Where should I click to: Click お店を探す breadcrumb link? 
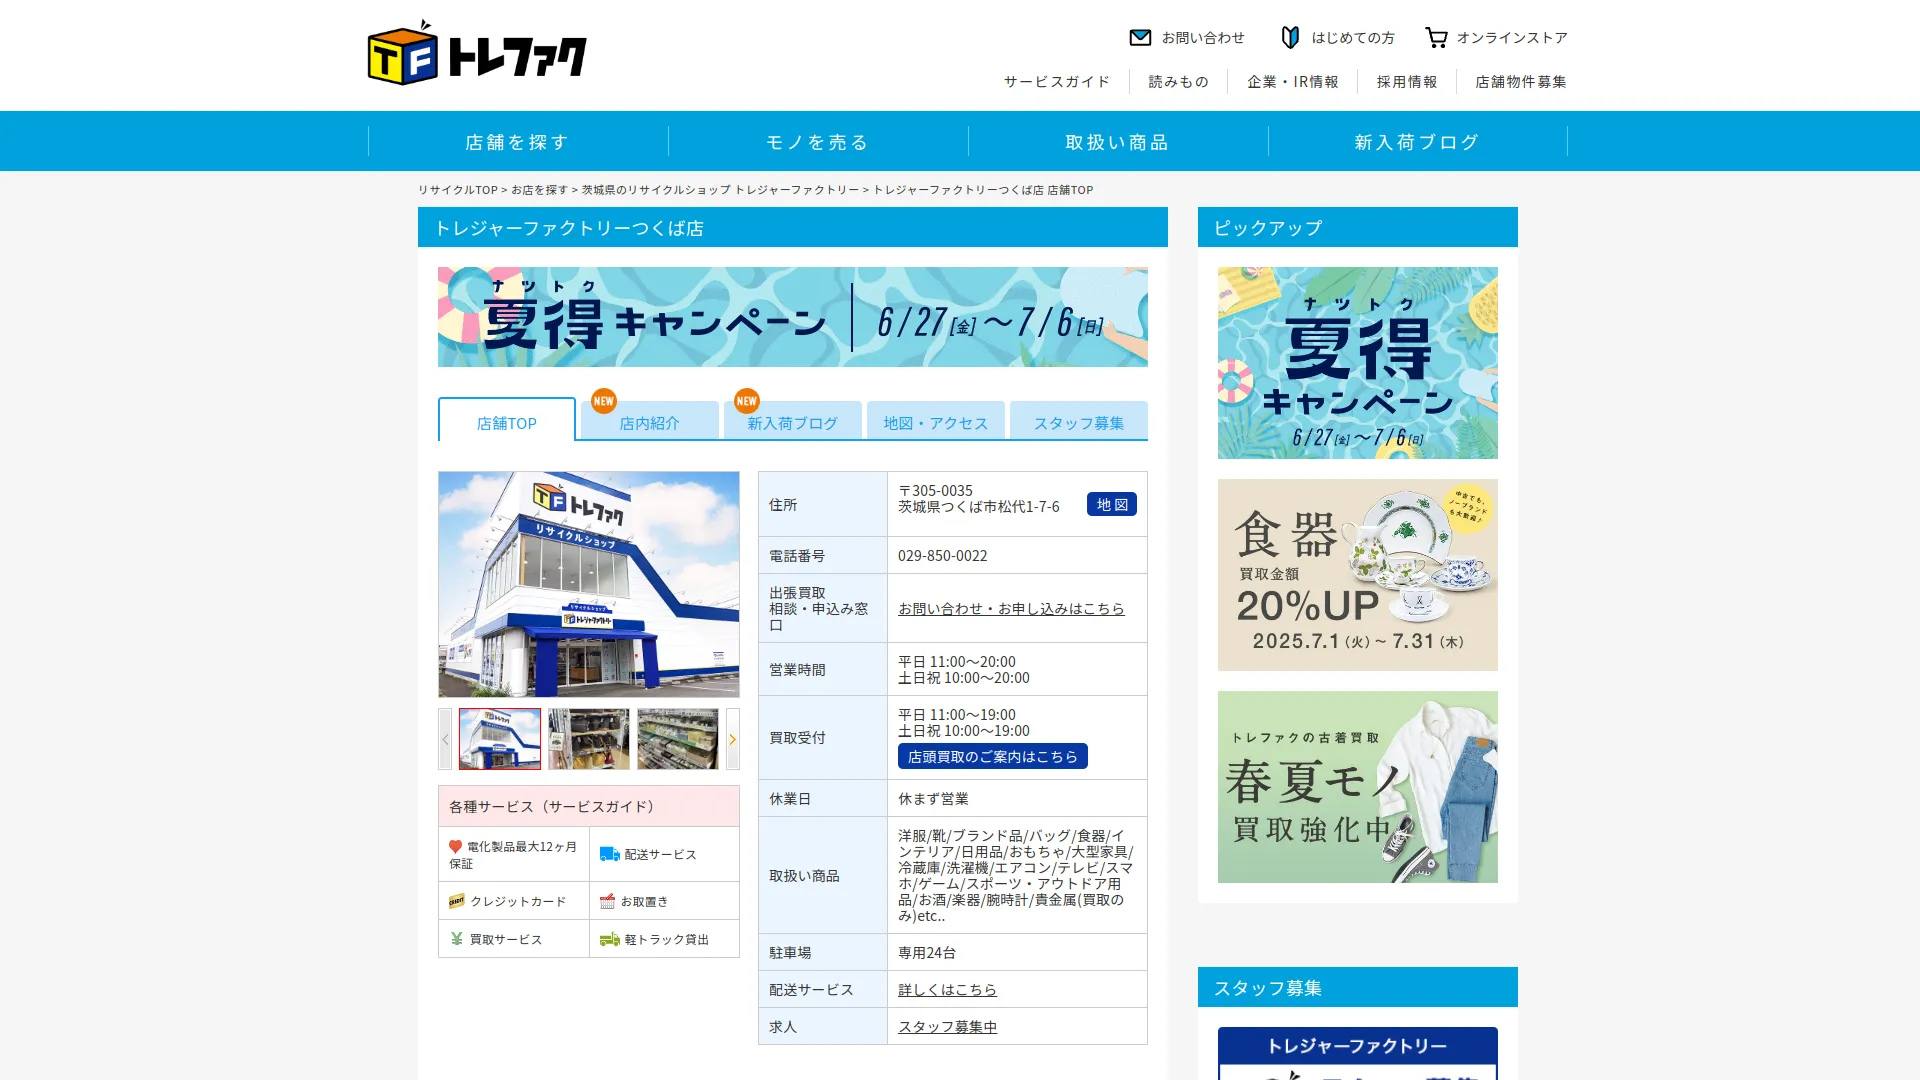(x=539, y=189)
